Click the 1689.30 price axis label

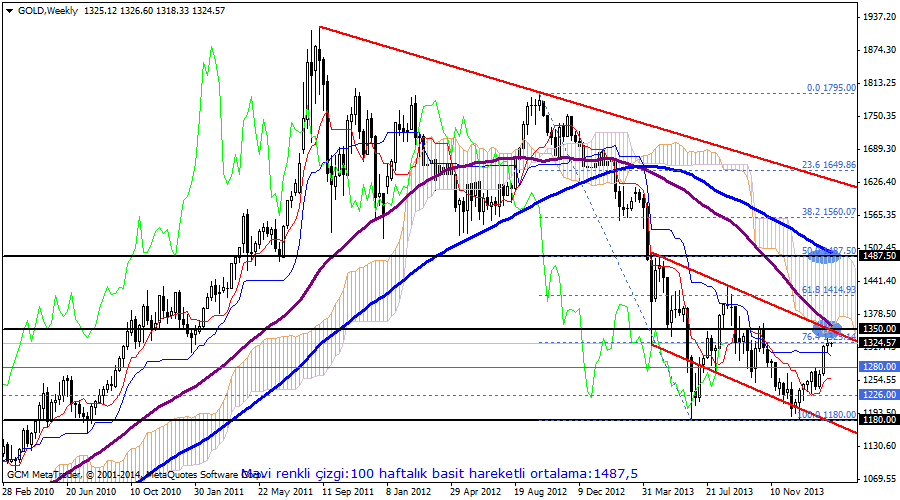point(879,149)
